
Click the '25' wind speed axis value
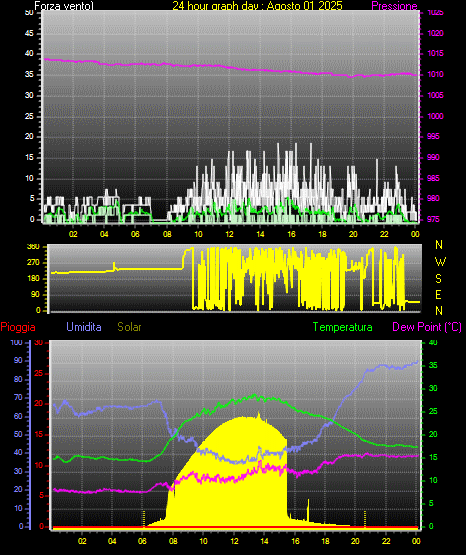click(29, 116)
